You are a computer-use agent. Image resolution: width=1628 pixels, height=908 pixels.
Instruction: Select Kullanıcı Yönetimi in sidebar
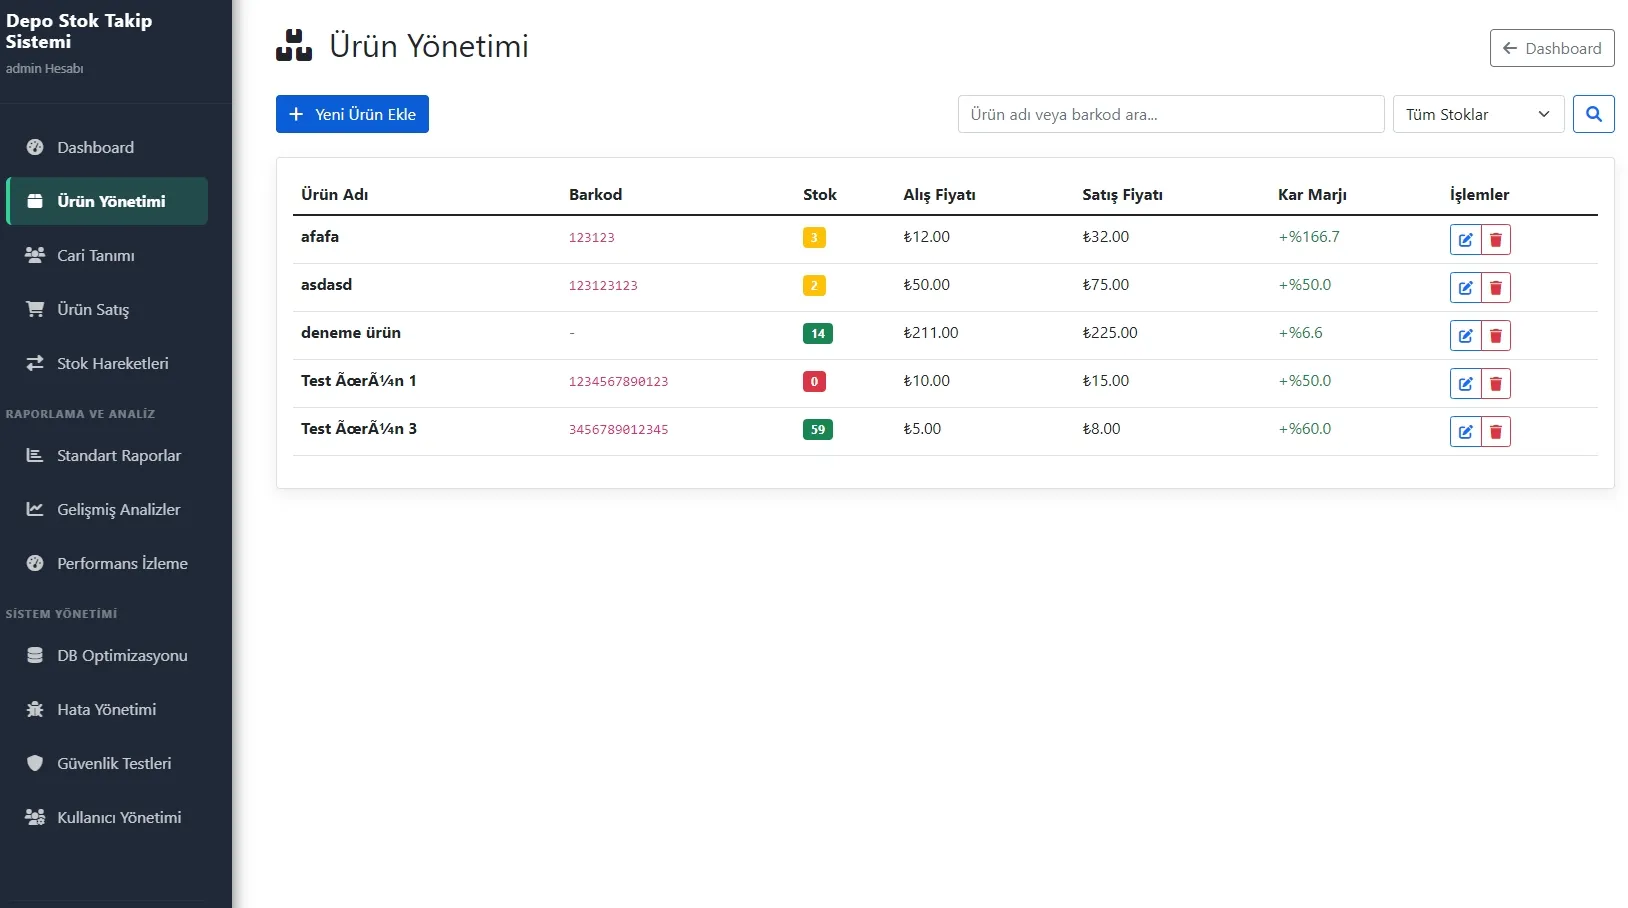click(x=119, y=817)
